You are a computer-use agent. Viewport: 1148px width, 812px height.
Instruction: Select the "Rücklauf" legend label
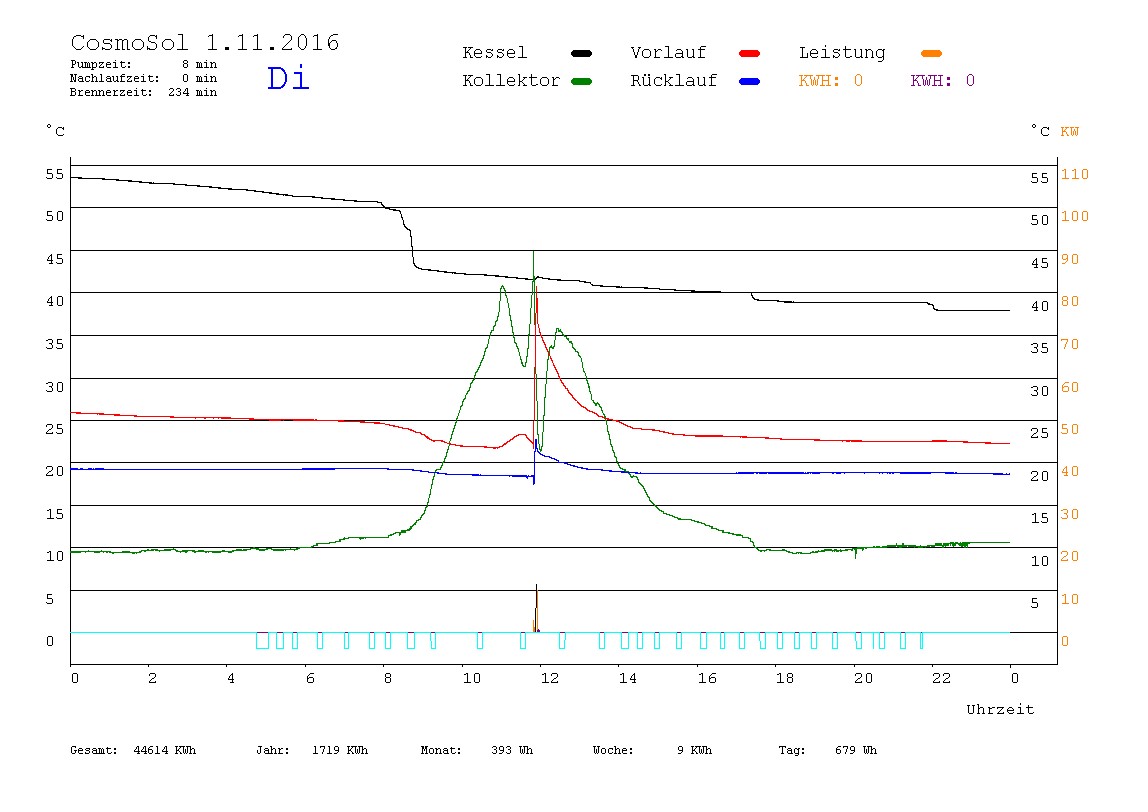pyautogui.click(x=674, y=81)
